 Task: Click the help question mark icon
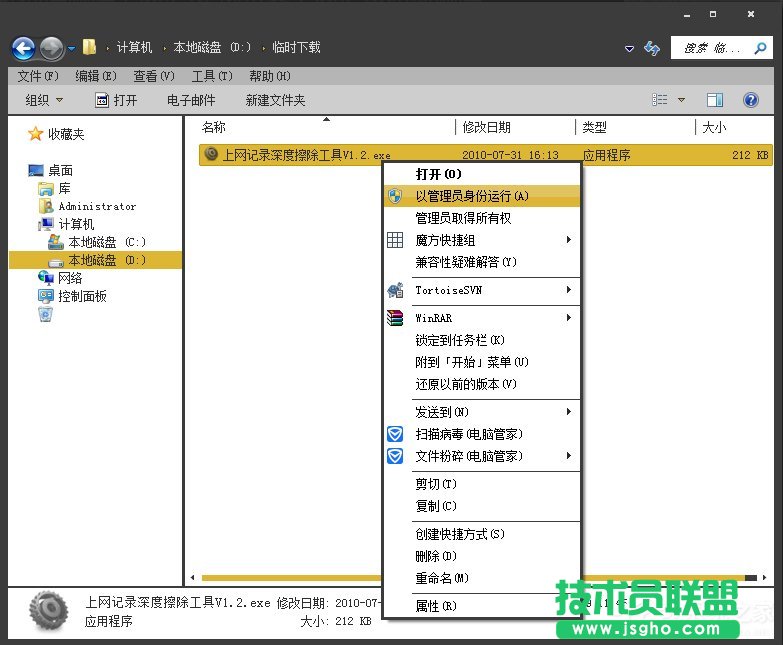(x=750, y=100)
